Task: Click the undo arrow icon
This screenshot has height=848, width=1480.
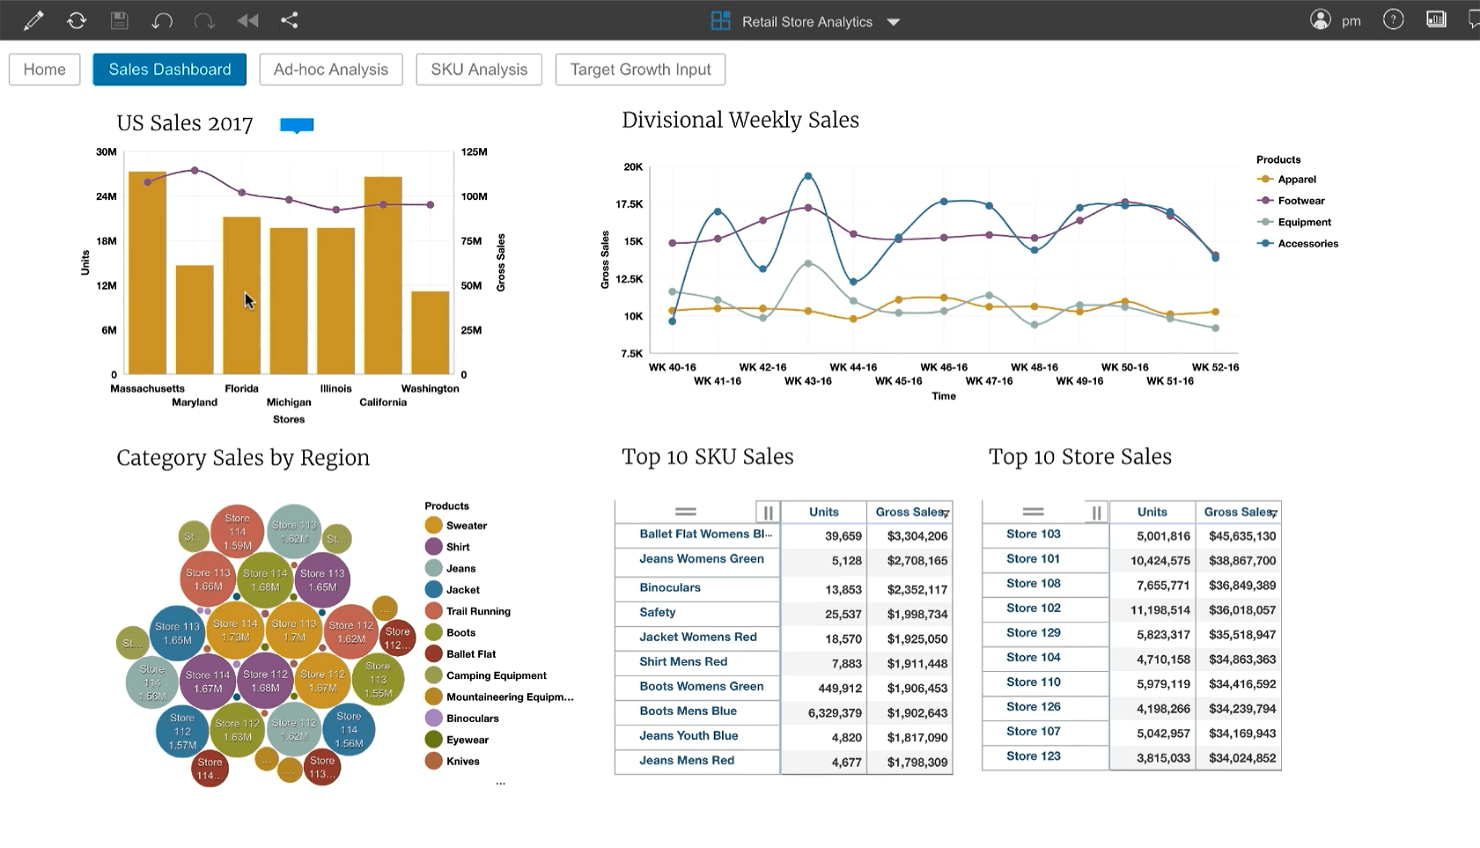Action: (162, 20)
